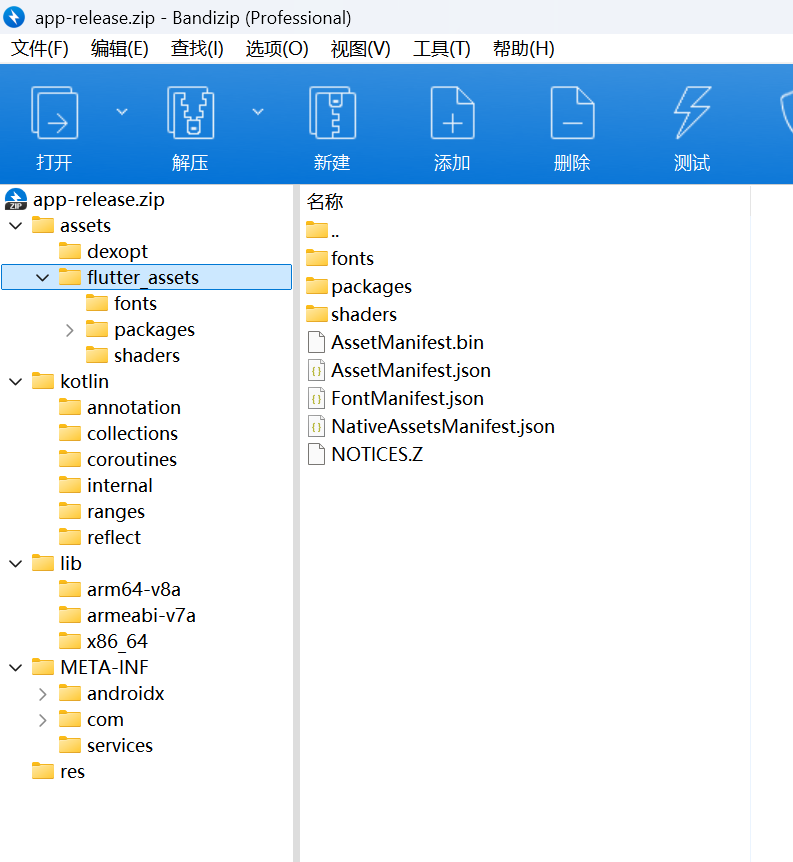Open the dropdown arrow next to 解压
The image size is (793, 862).
tap(258, 112)
